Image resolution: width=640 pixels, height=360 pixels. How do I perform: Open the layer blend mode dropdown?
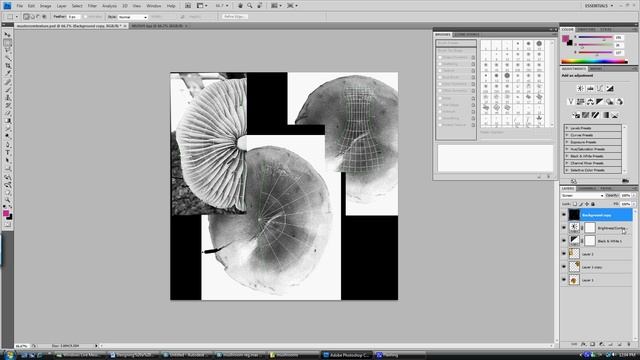pos(582,196)
